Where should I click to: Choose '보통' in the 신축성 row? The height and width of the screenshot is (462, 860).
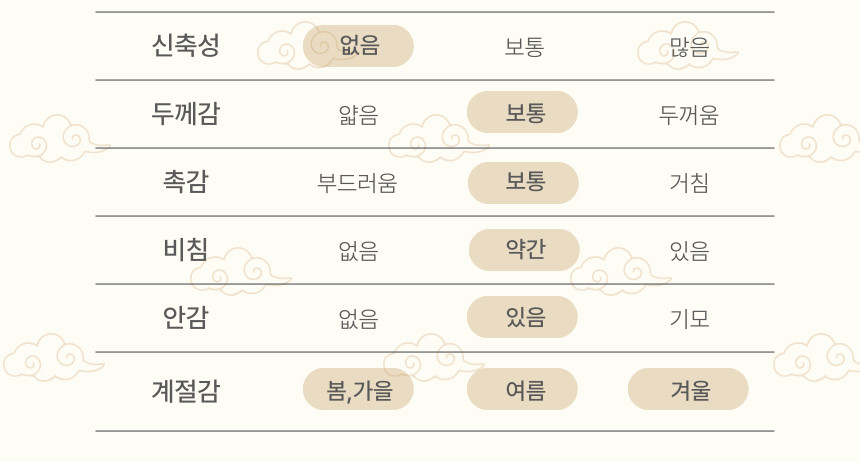[x=524, y=46]
